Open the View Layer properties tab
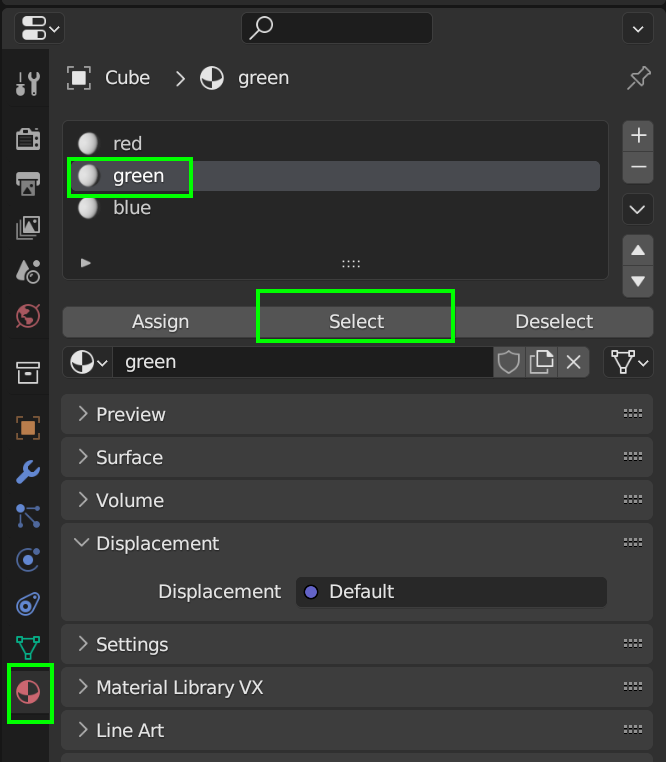 pyautogui.click(x=27, y=228)
